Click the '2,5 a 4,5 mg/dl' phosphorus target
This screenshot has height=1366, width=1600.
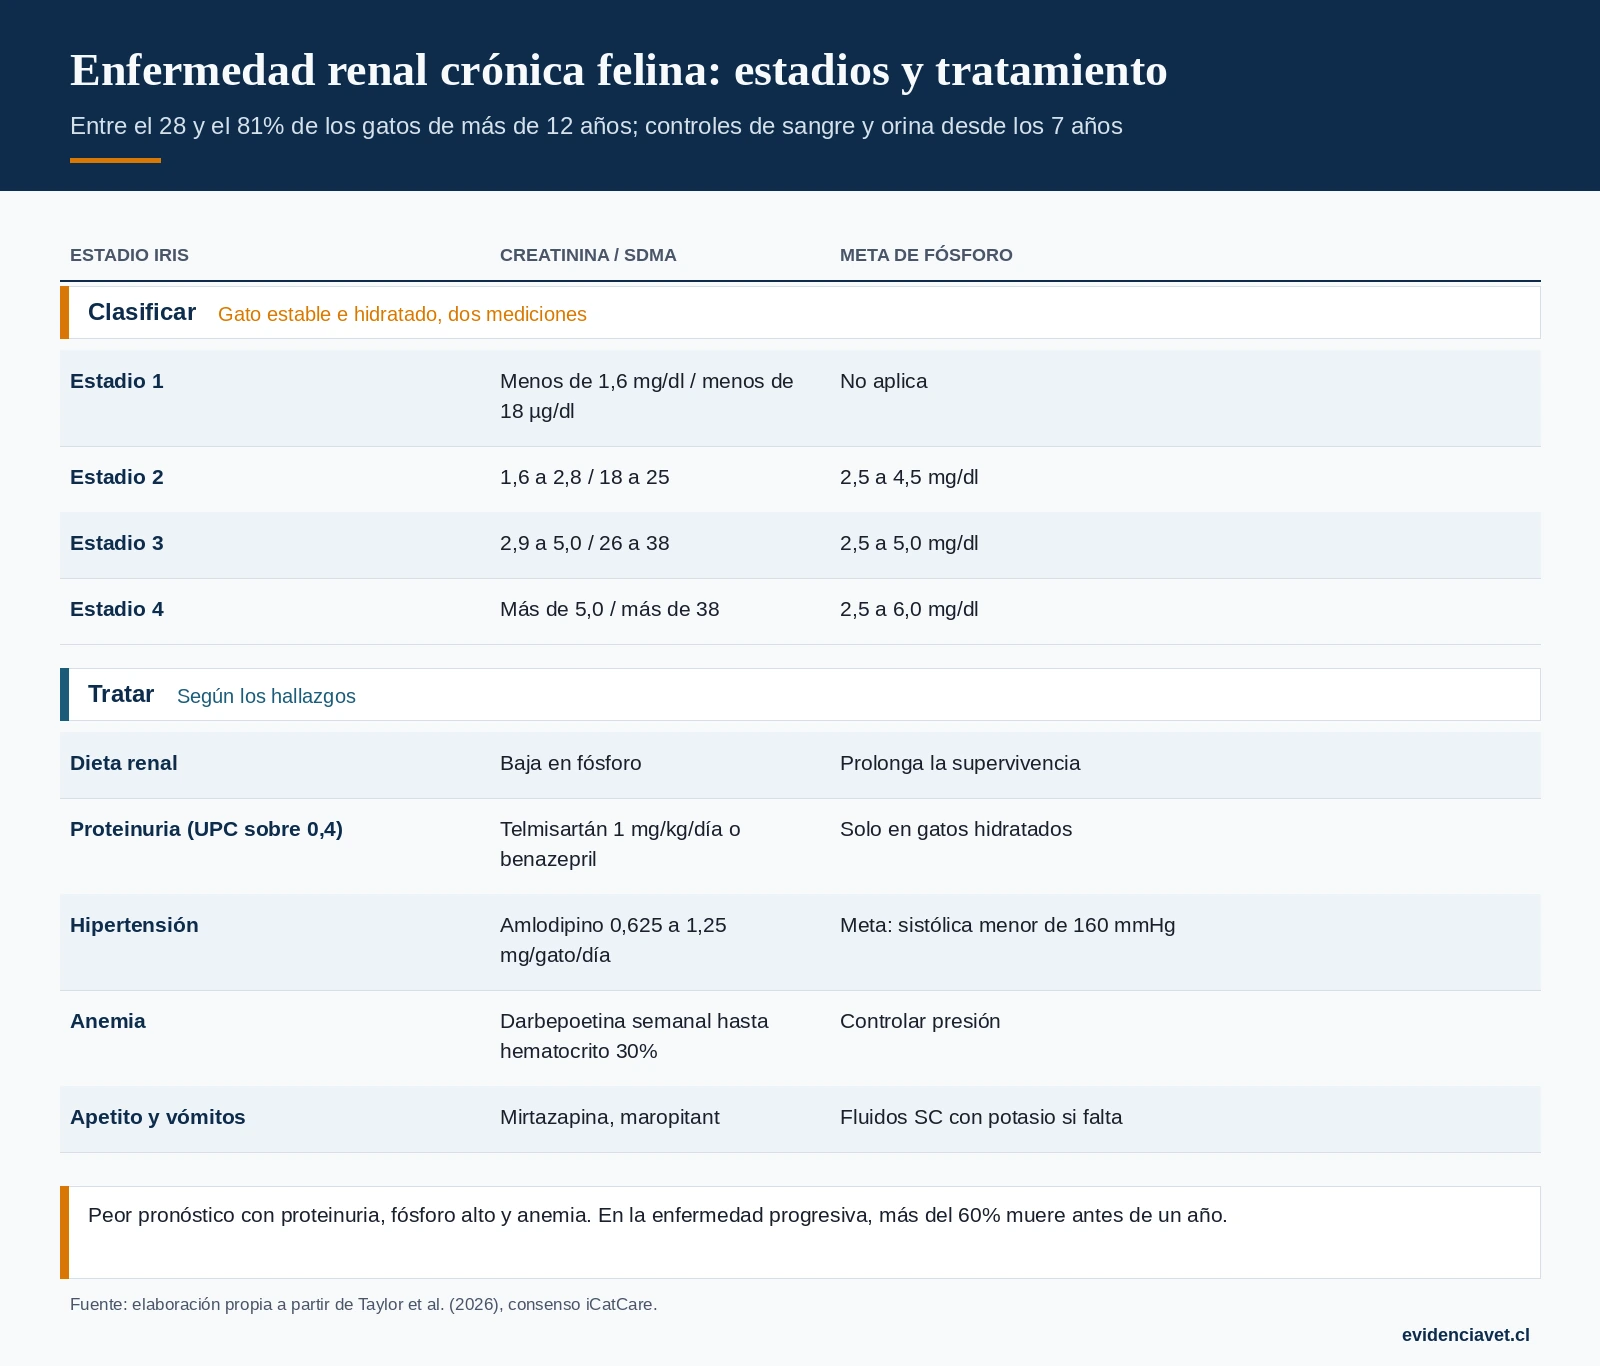pos(909,477)
